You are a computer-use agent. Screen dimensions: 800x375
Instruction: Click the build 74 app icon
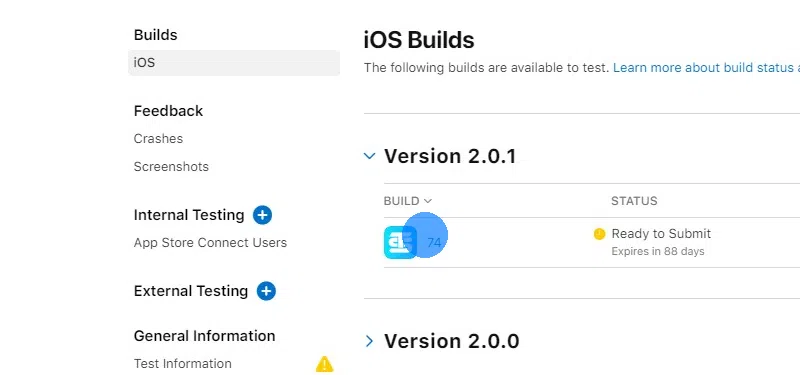pyautogui.click(x=400, y=242)
